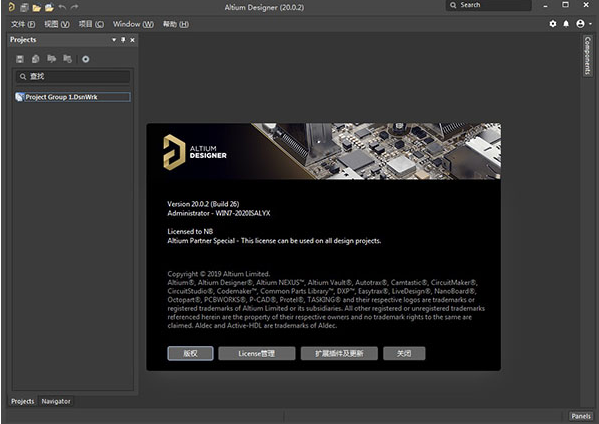599x424 pixels.
Task: Open the 文件 (F) menu
Action: (23, 24)
